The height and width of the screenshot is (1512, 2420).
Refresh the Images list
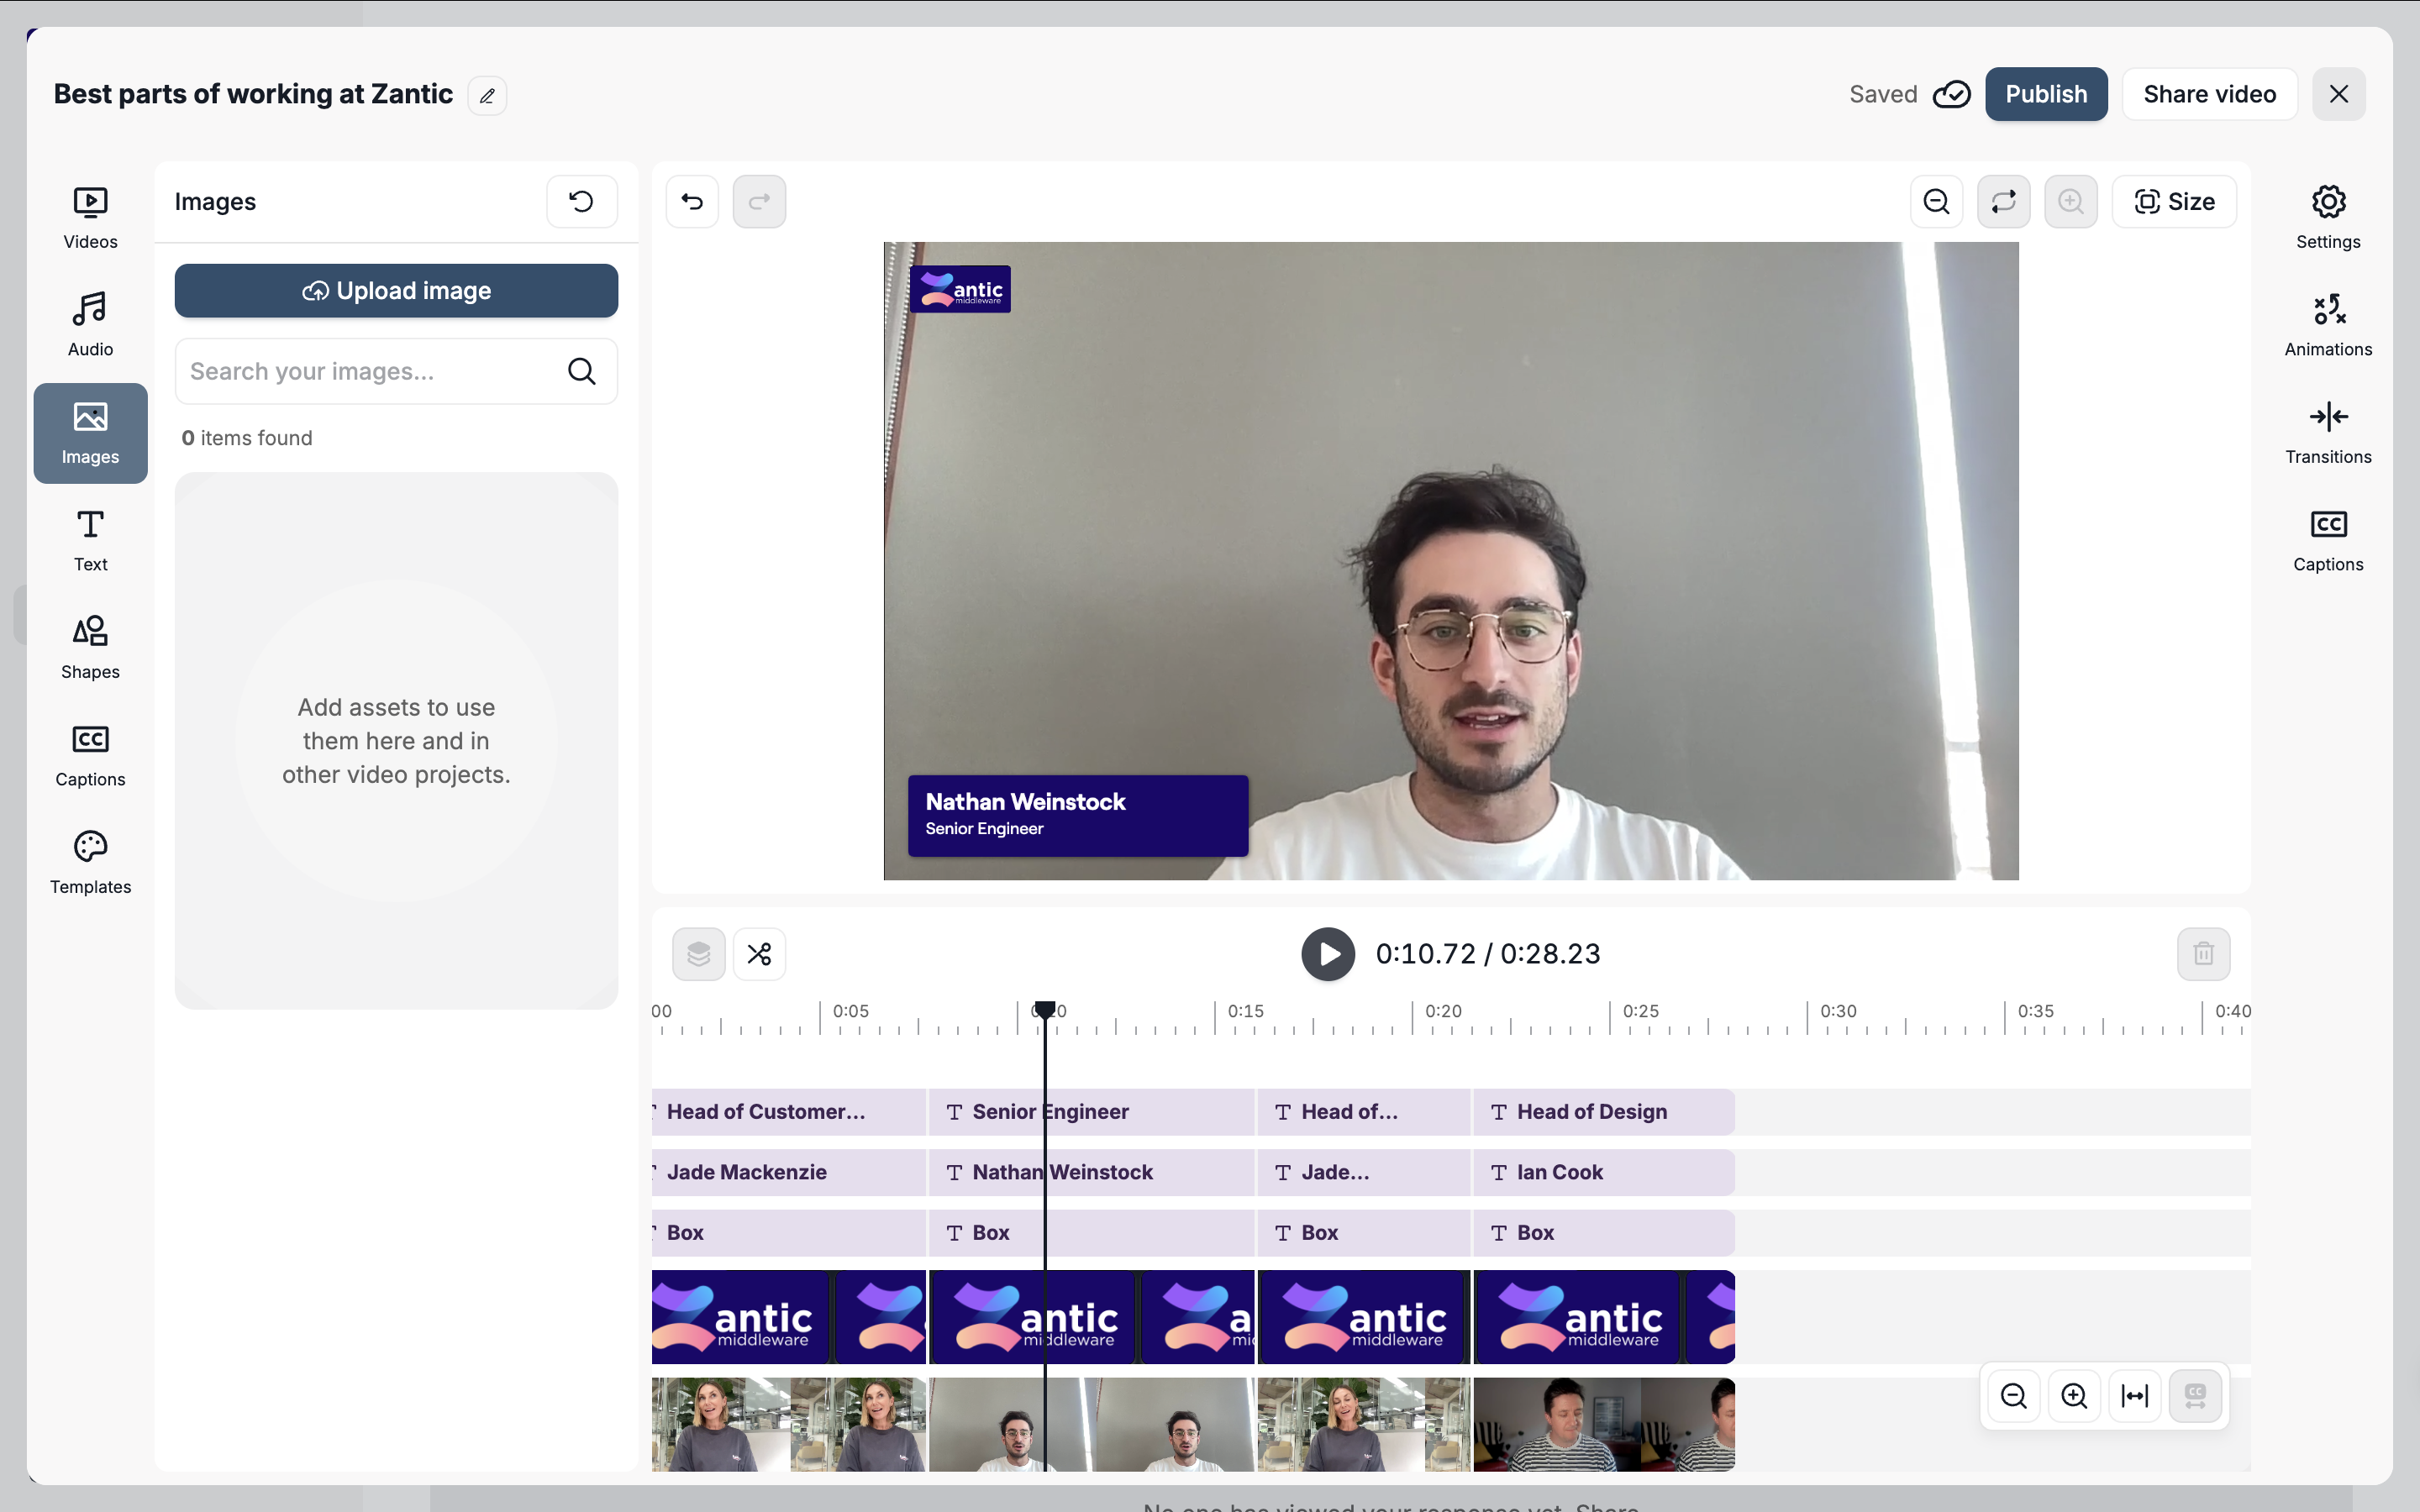[581, 202]
